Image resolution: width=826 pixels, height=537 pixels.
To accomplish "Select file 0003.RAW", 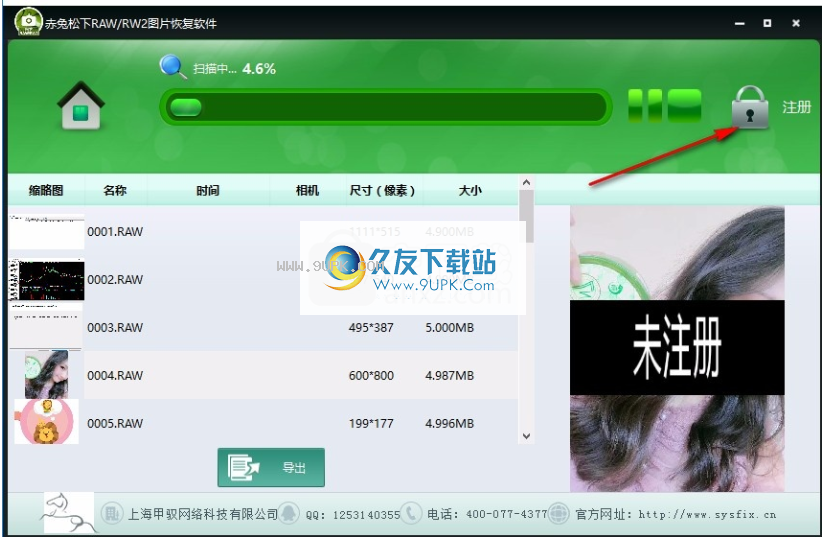I will tap(115, 328).
